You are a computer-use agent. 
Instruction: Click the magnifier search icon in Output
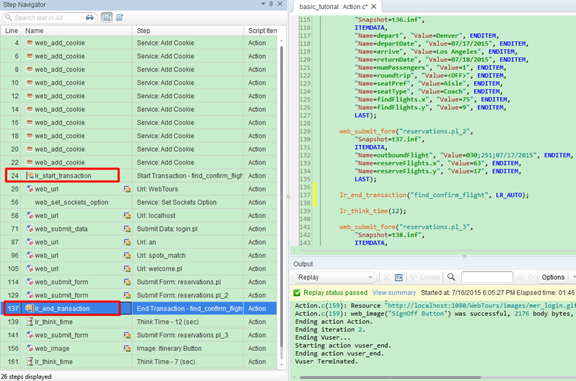tap(451, 277)
